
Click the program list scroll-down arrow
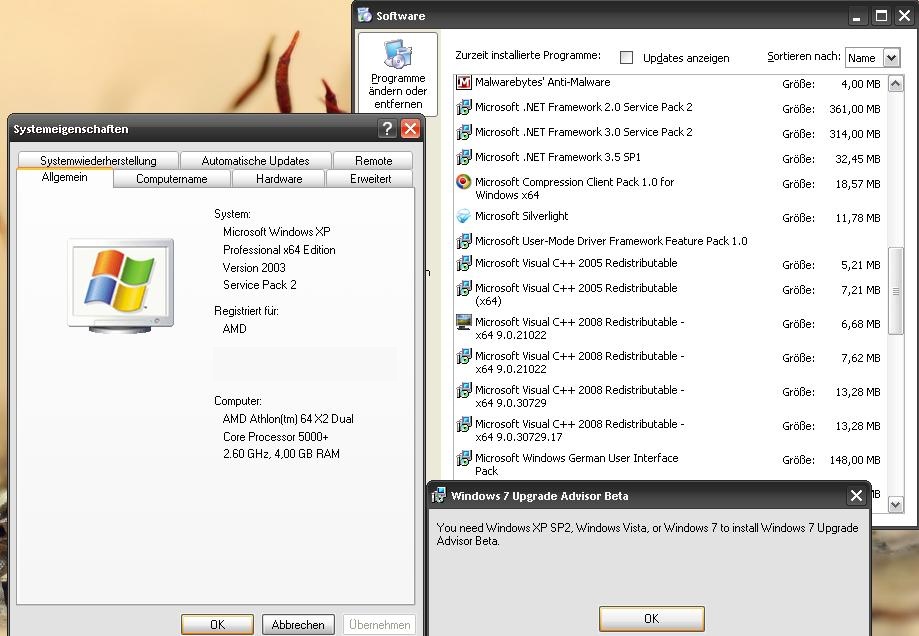tap(895, 505)
